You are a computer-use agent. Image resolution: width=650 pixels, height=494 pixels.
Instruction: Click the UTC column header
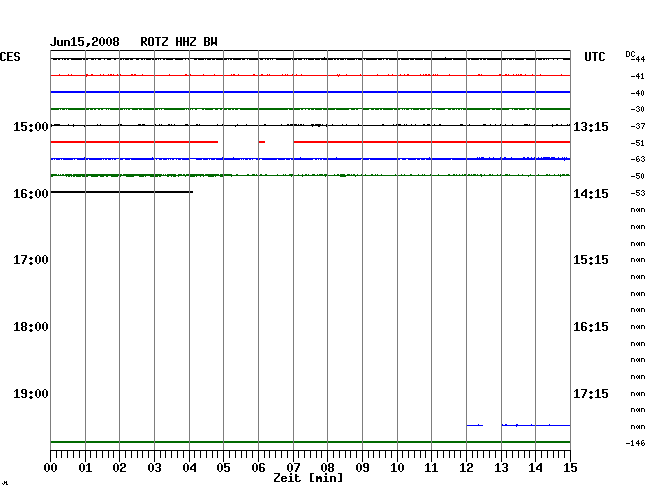594,57
